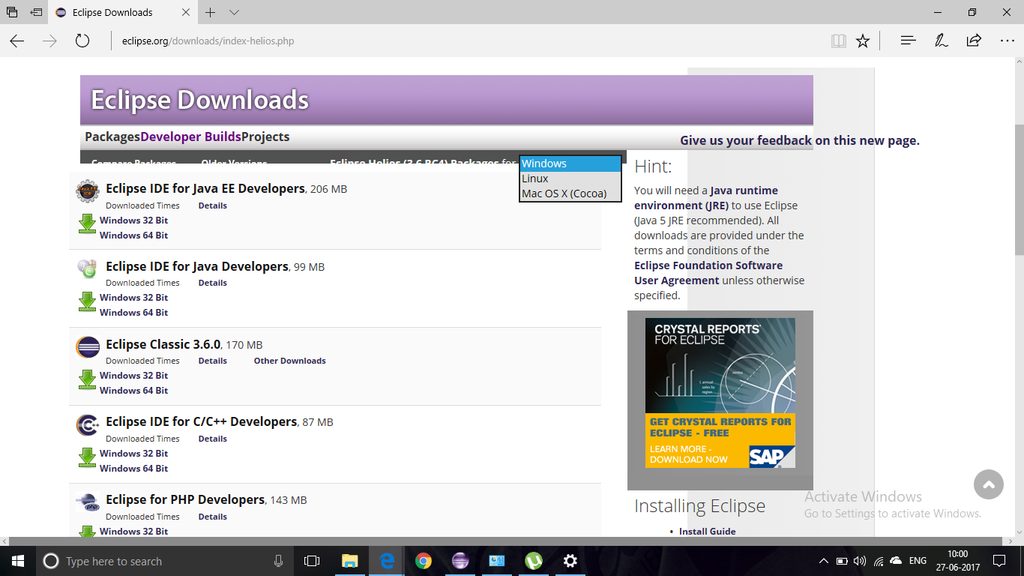Open Eclipse Classic 3.6.0 link

[x=163, y=344]
